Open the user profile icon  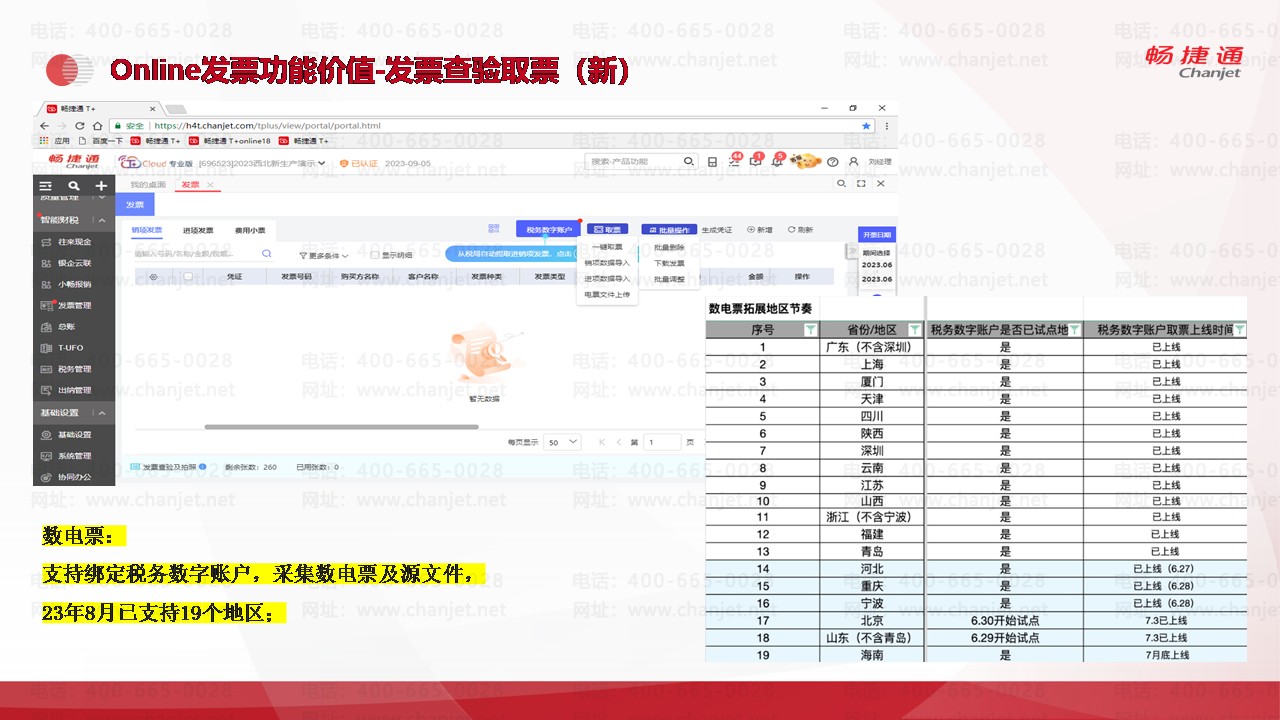point(854,162)
